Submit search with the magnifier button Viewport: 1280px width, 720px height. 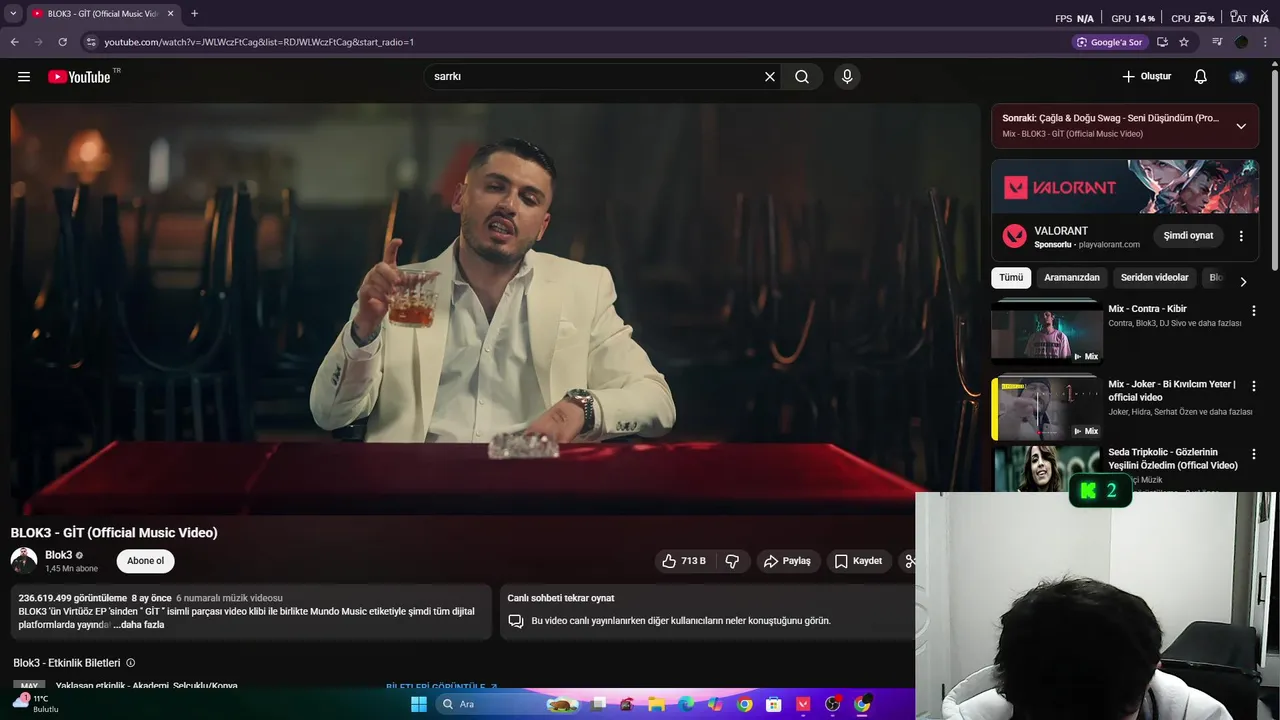[802, 76]
